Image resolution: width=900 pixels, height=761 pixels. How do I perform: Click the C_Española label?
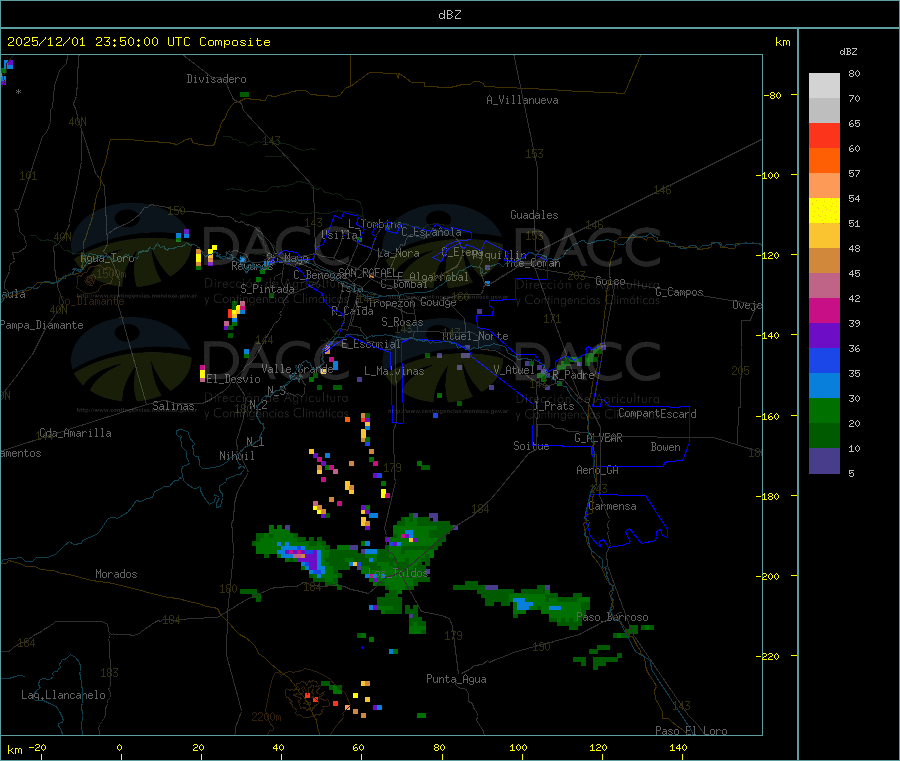[x=431, y=232]
